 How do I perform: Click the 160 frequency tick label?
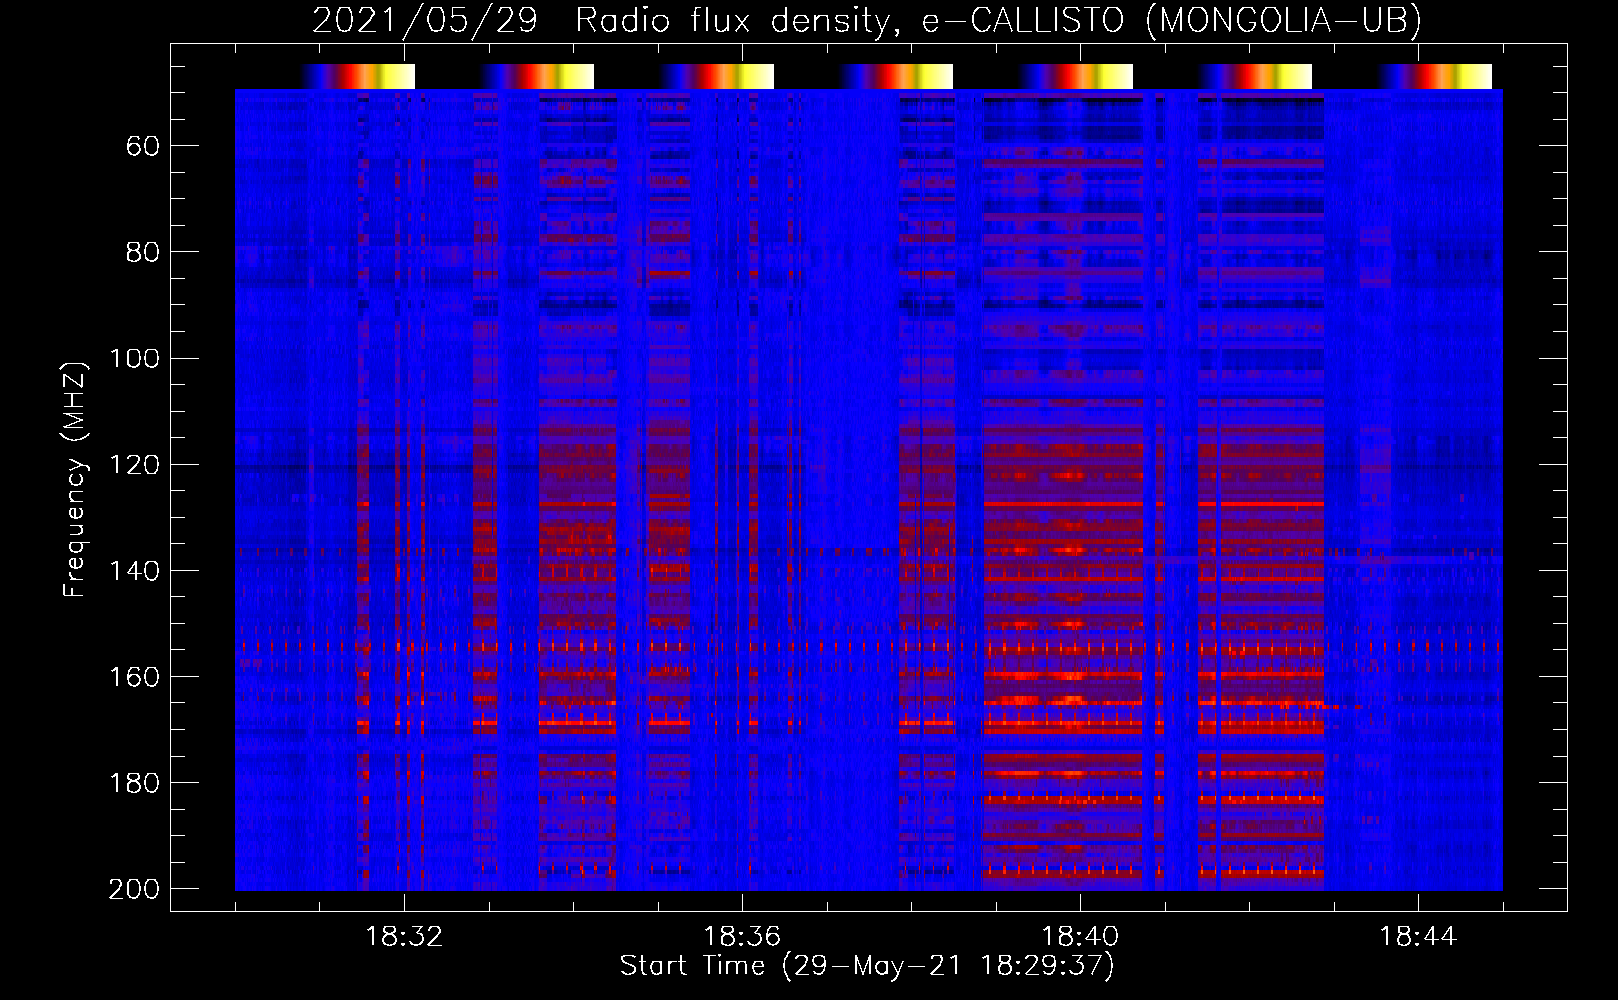point(135,676)
